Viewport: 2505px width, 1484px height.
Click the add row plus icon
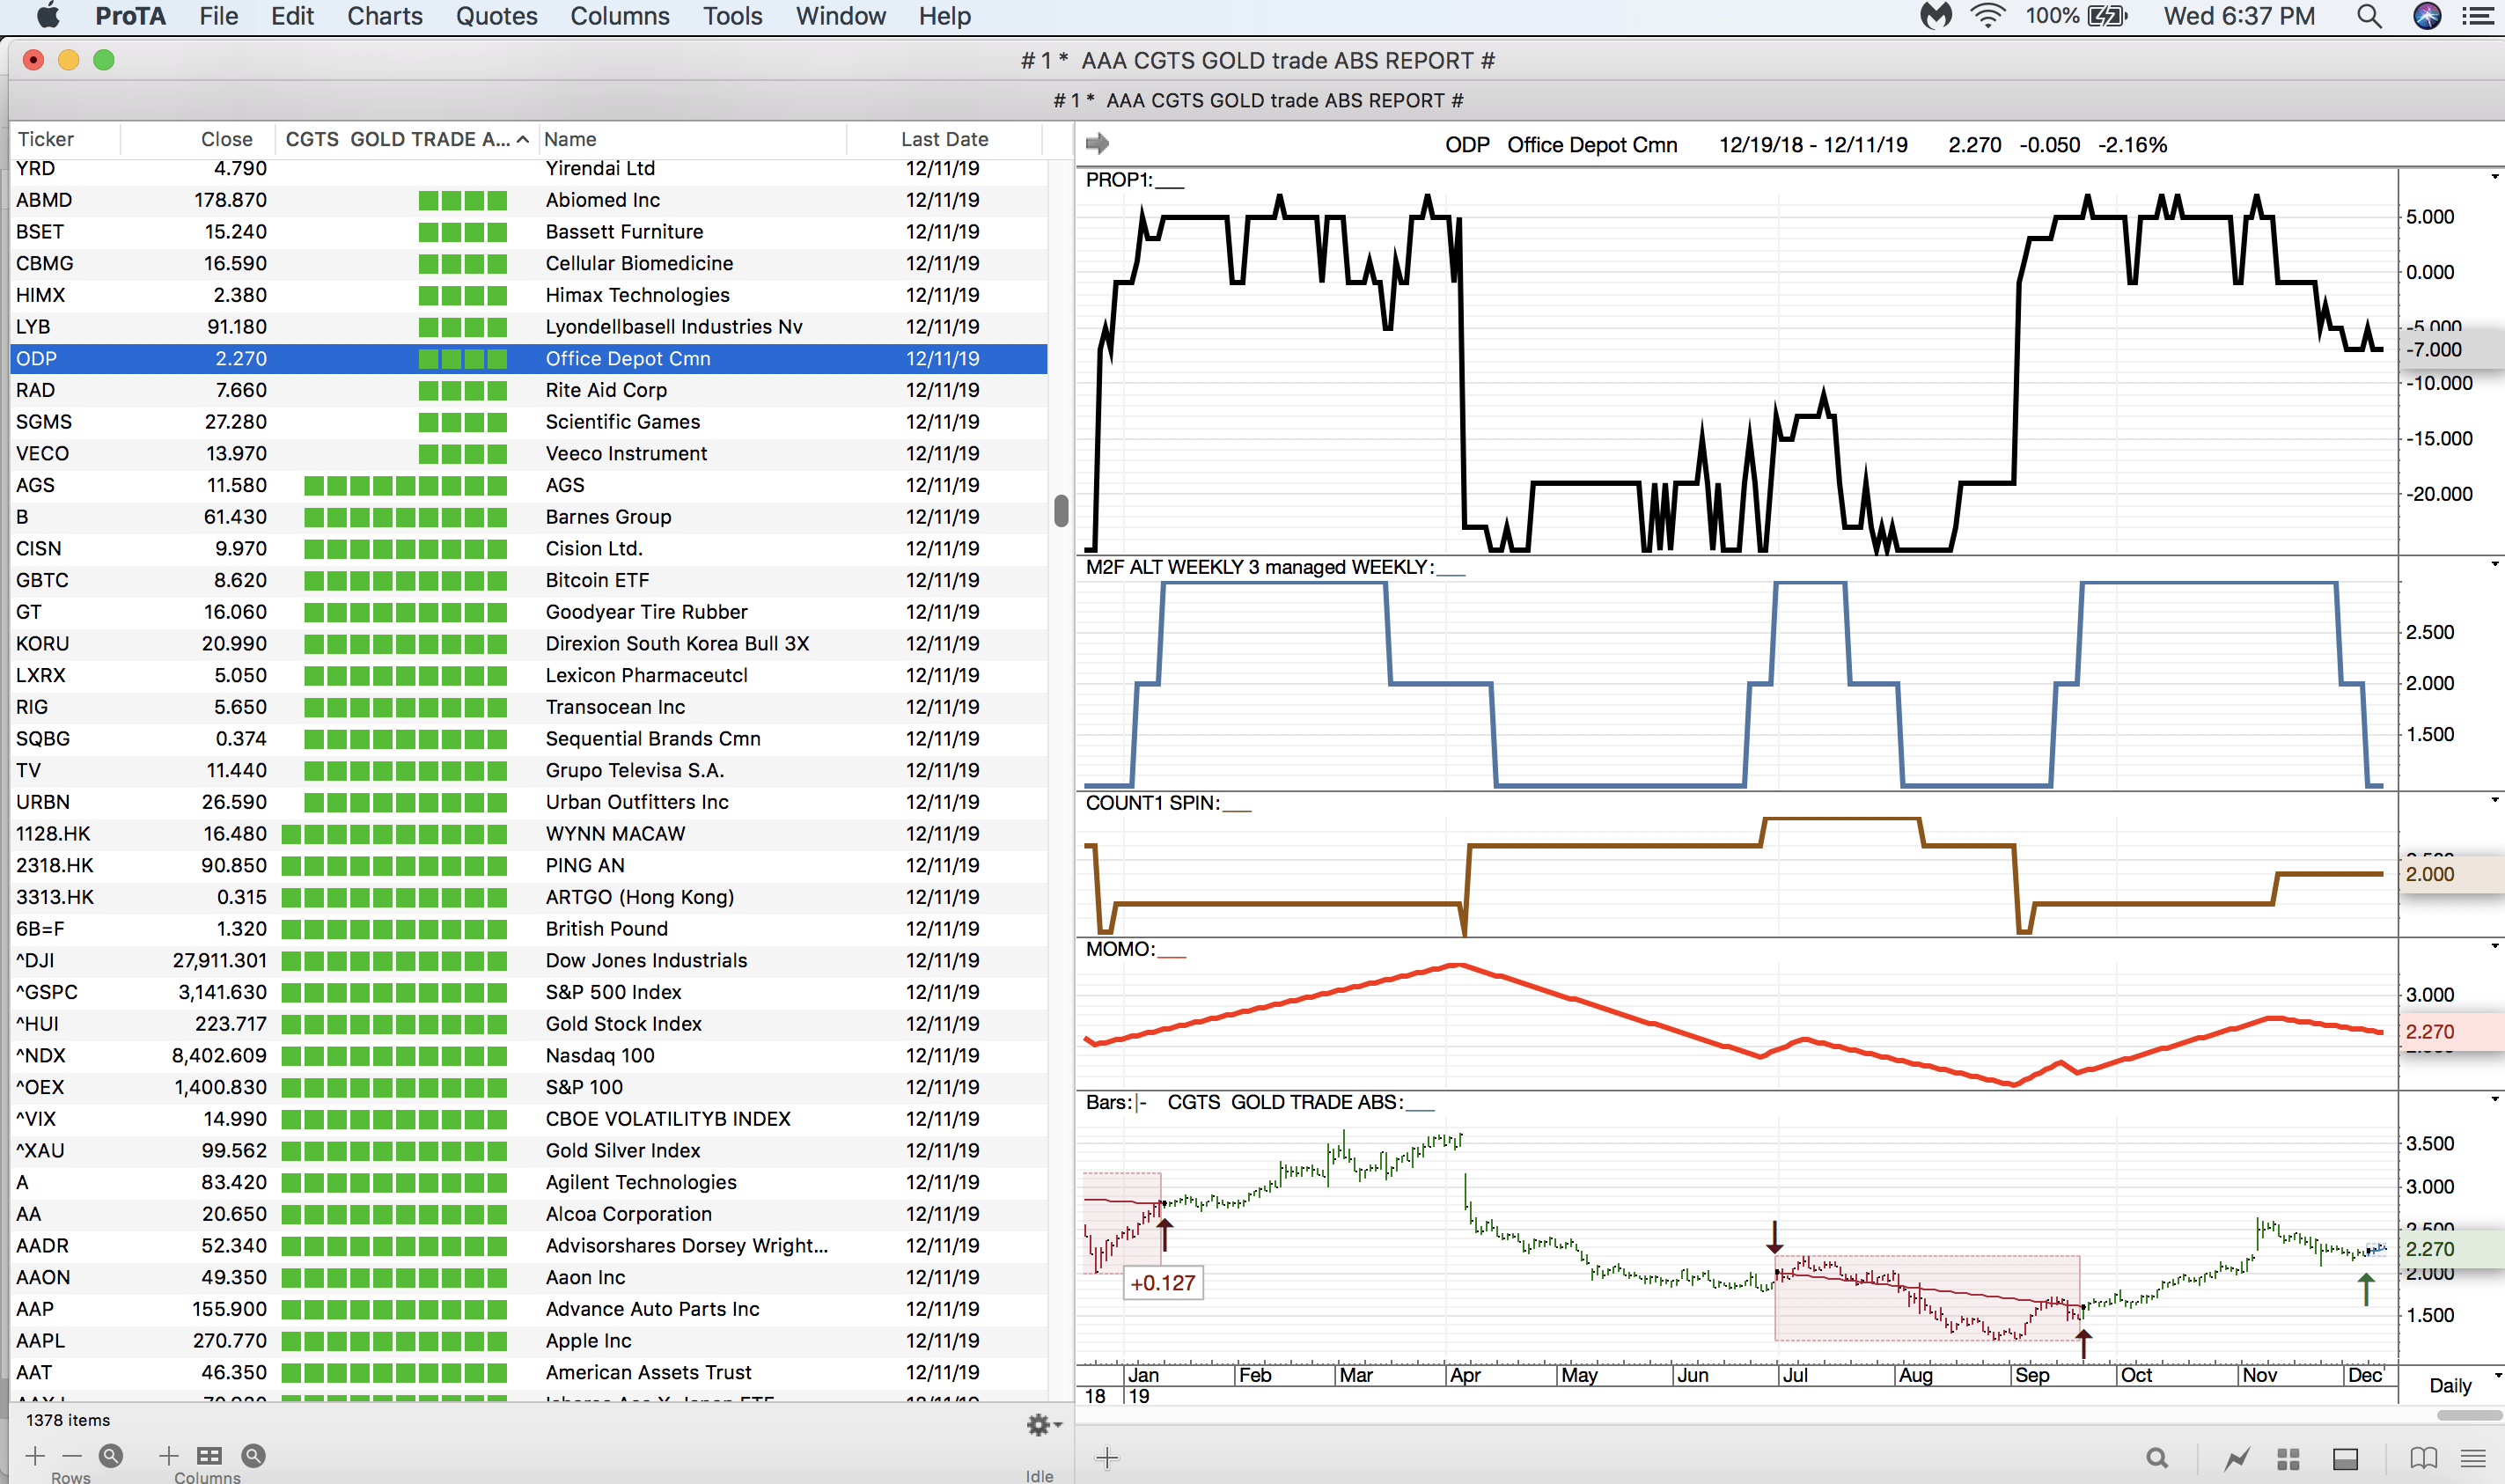pos(35,1456)
